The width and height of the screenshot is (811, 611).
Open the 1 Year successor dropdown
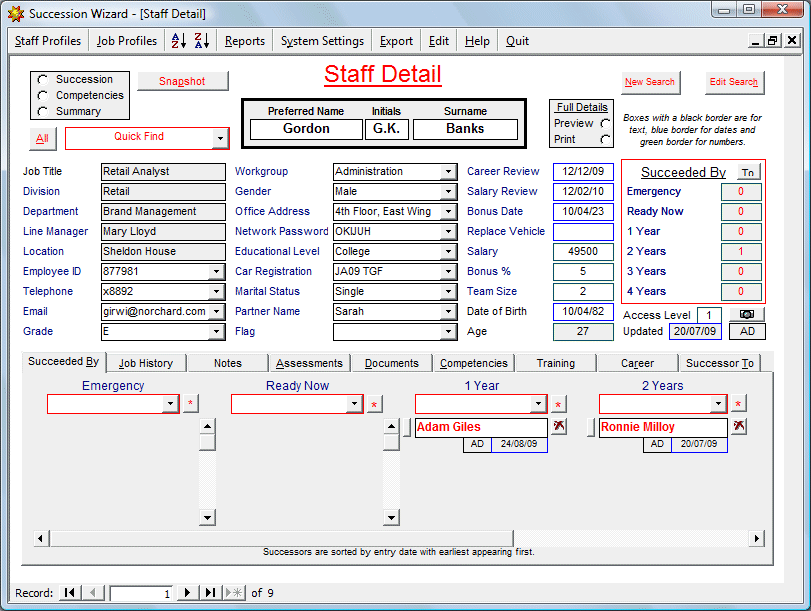538,404
